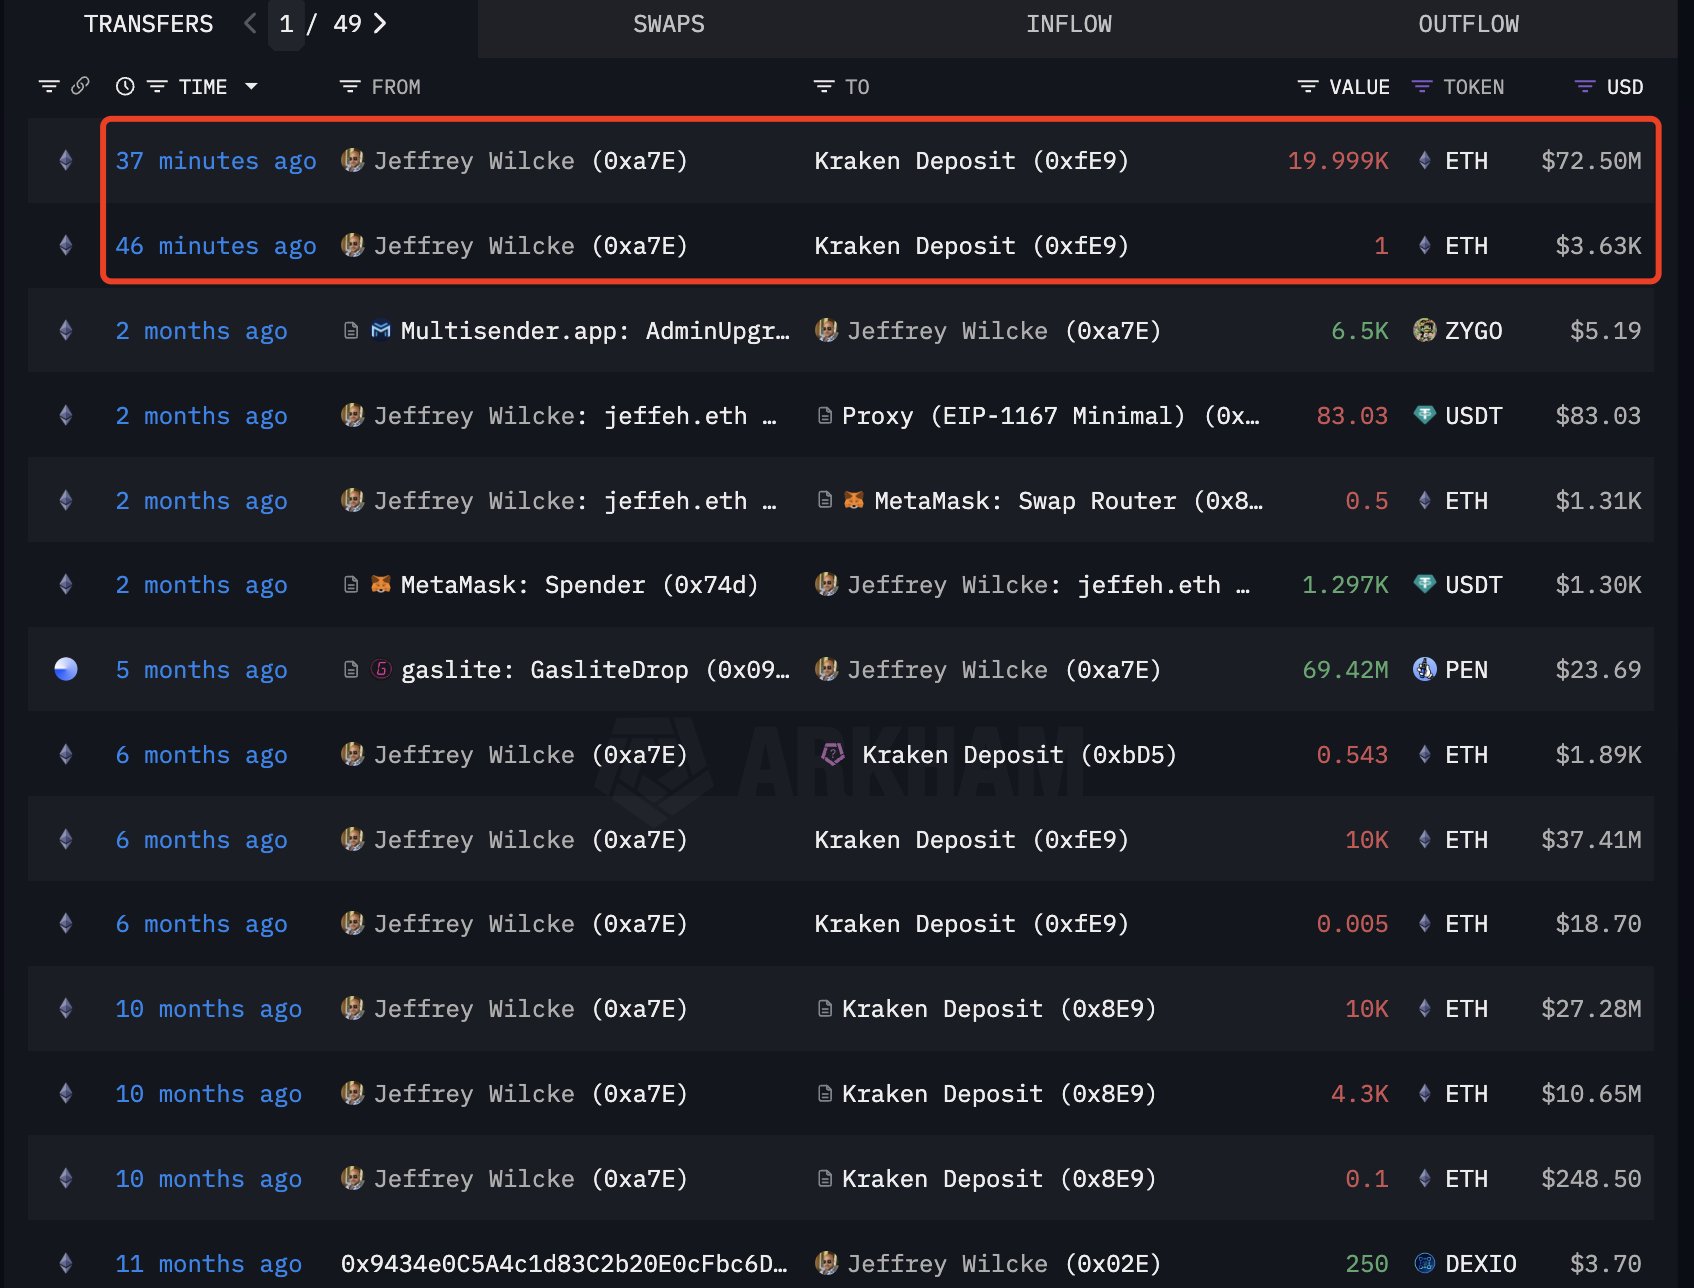The image size is (1694, 1288).
Task: Click the PEN token icon
Action: (1424, 669)
